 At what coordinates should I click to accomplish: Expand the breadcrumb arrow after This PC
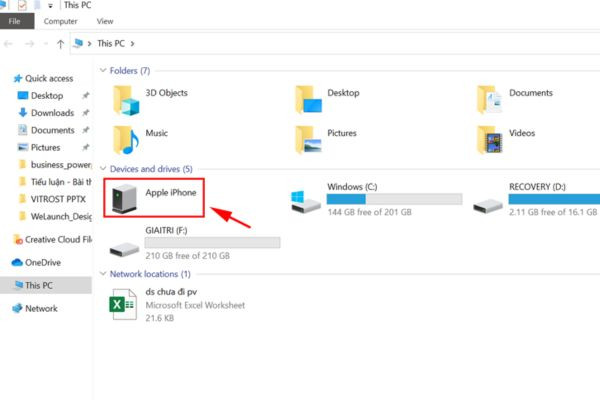(132, 44)
